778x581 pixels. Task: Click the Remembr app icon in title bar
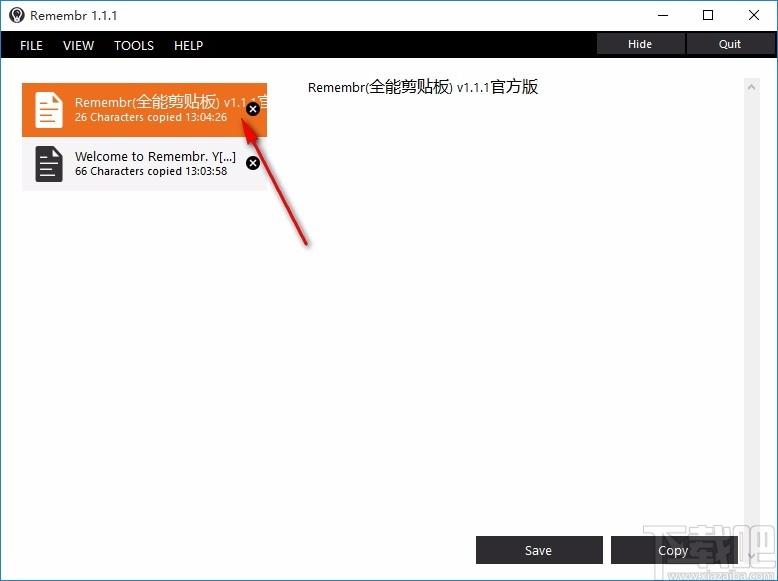16,15
